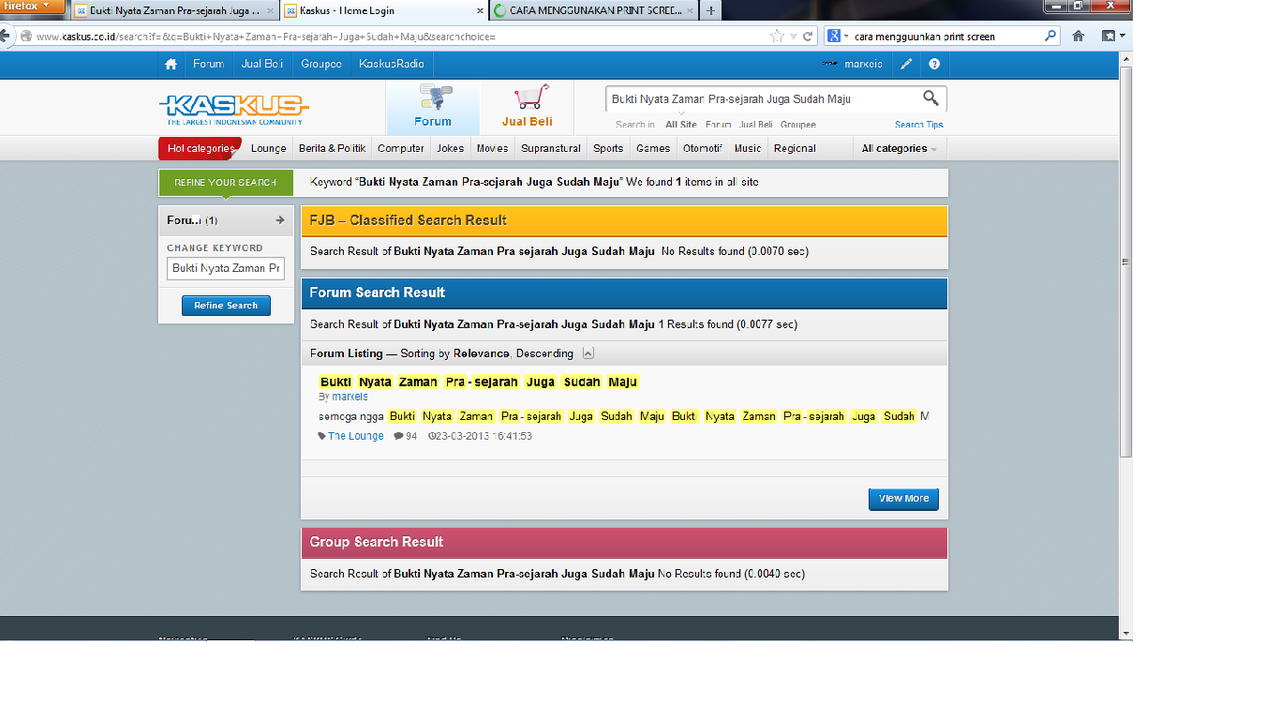Open Forum in the top blue bar
This screenshot has height=720, width=1280.
click(209, 64)
